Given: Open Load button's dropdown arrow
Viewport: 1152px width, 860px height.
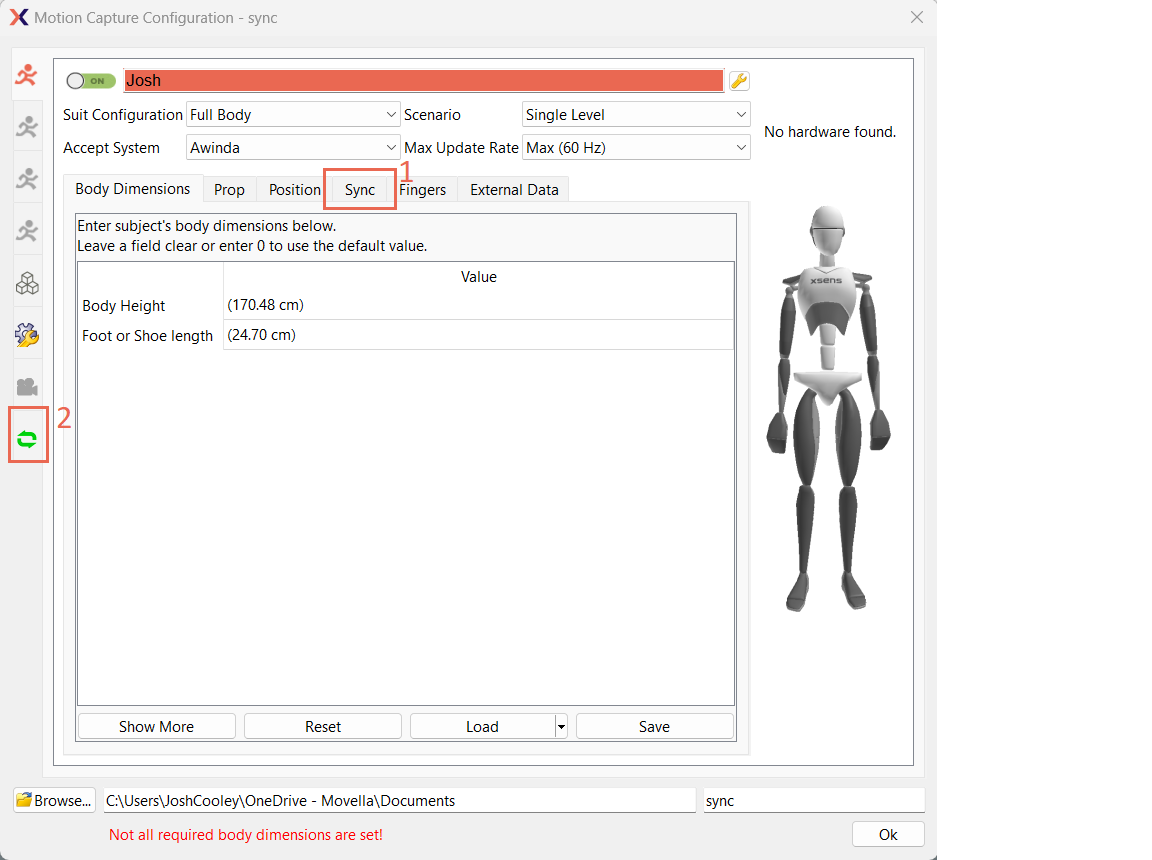Looking at the screenshot, I should [x=561, y=727].
